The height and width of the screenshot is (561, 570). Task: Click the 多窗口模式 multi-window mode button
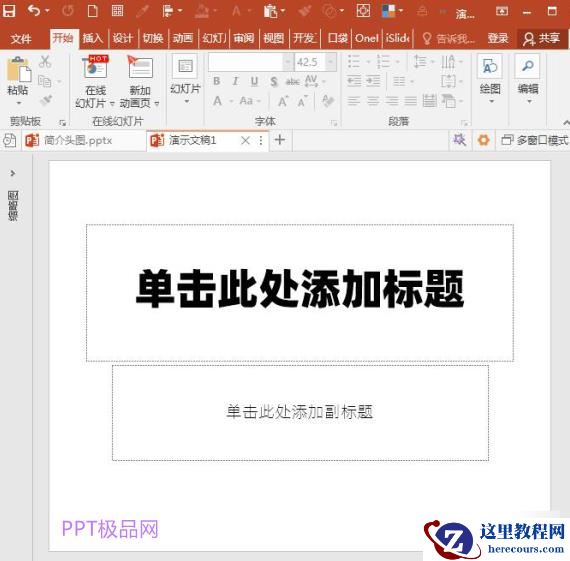pyautogui.click(x=535, y=140)
